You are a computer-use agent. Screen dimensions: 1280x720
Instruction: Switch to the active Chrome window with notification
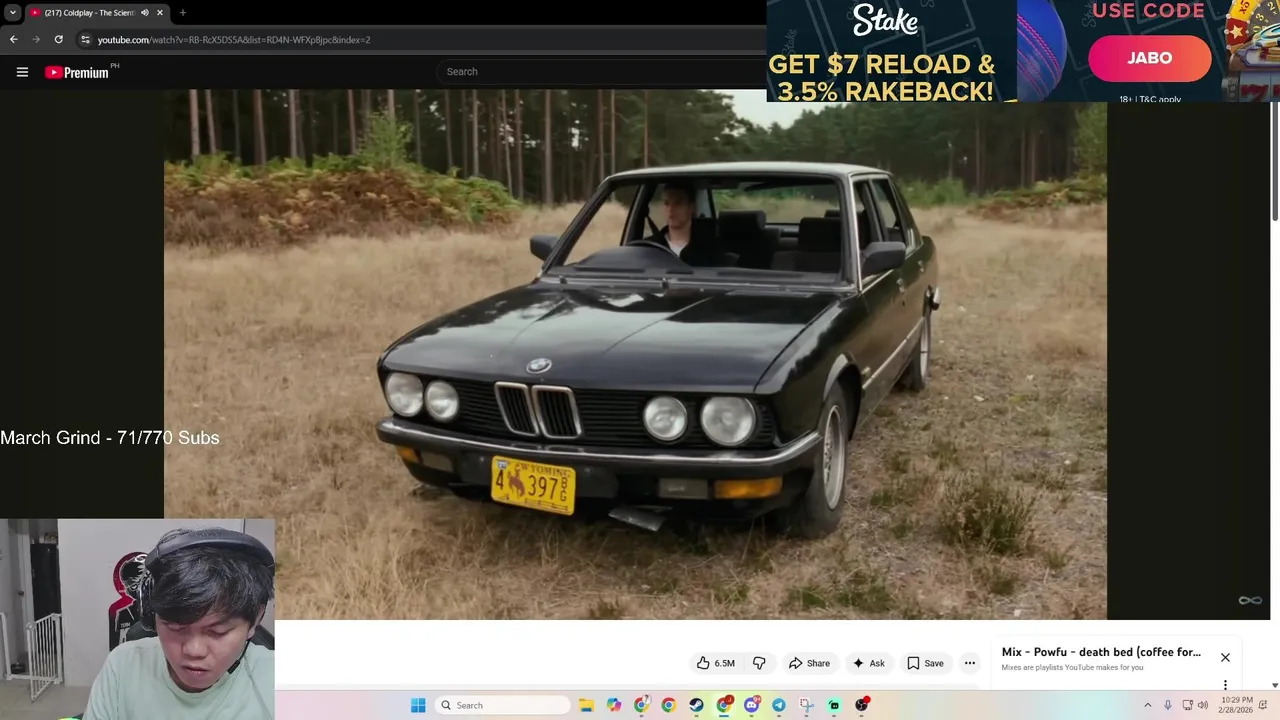(x=724, y=705)
